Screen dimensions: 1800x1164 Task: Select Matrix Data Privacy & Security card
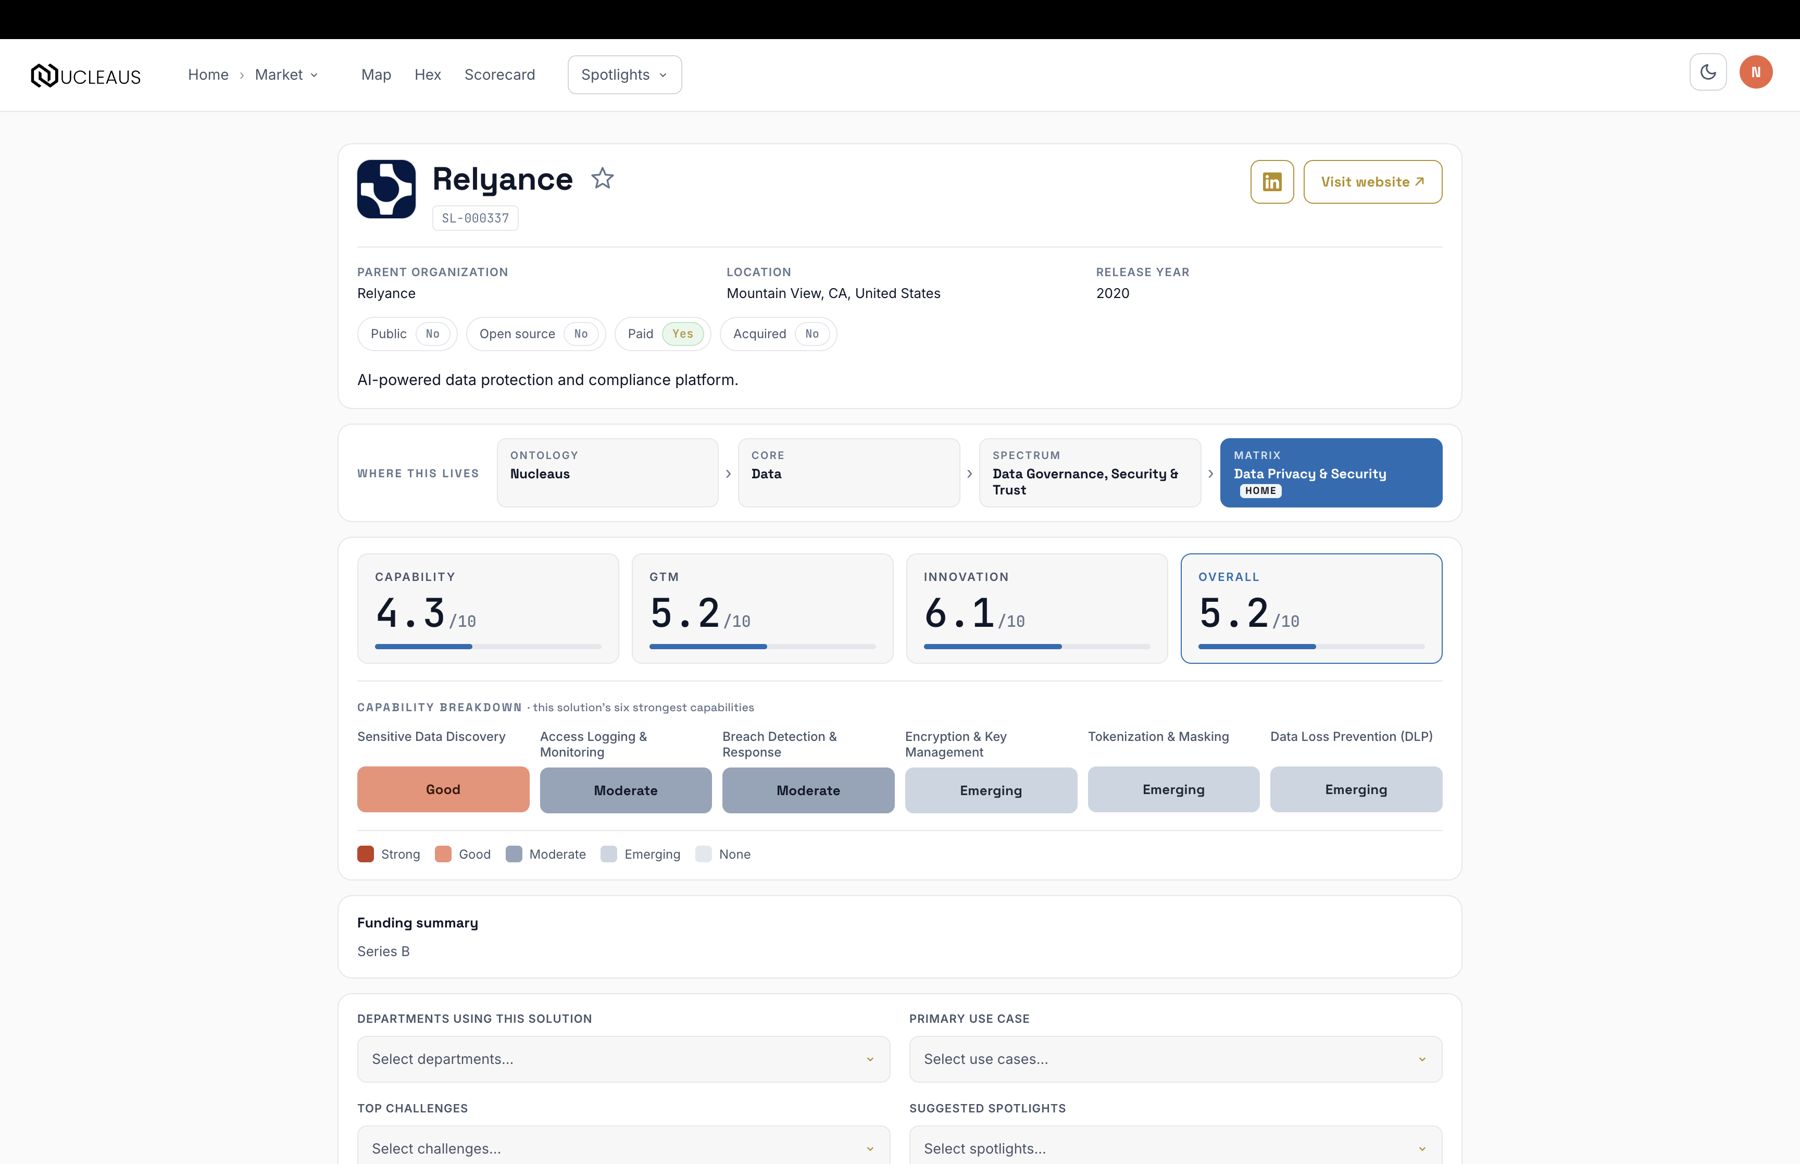coord(1331,473)
